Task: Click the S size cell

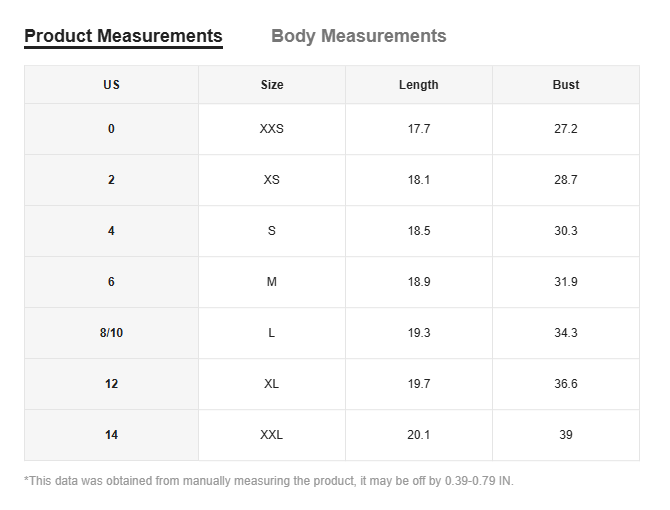Action: pyautogui.click(x=271, y=231)
